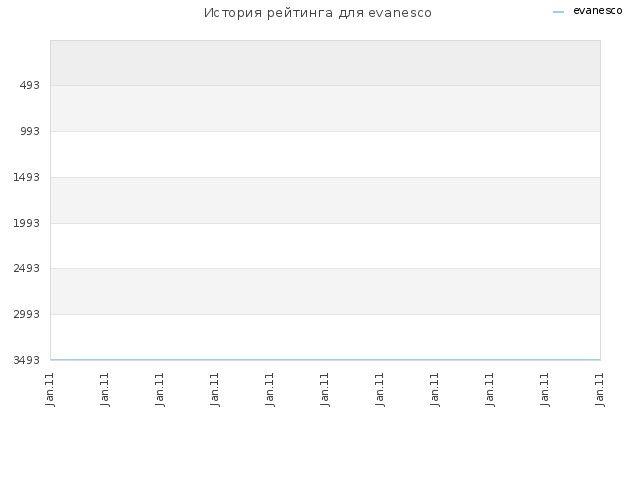The height and width of the screenshot is (480, 640).
Task: Click the gray band between 493 and 993
Action: (x=325, y=109)
